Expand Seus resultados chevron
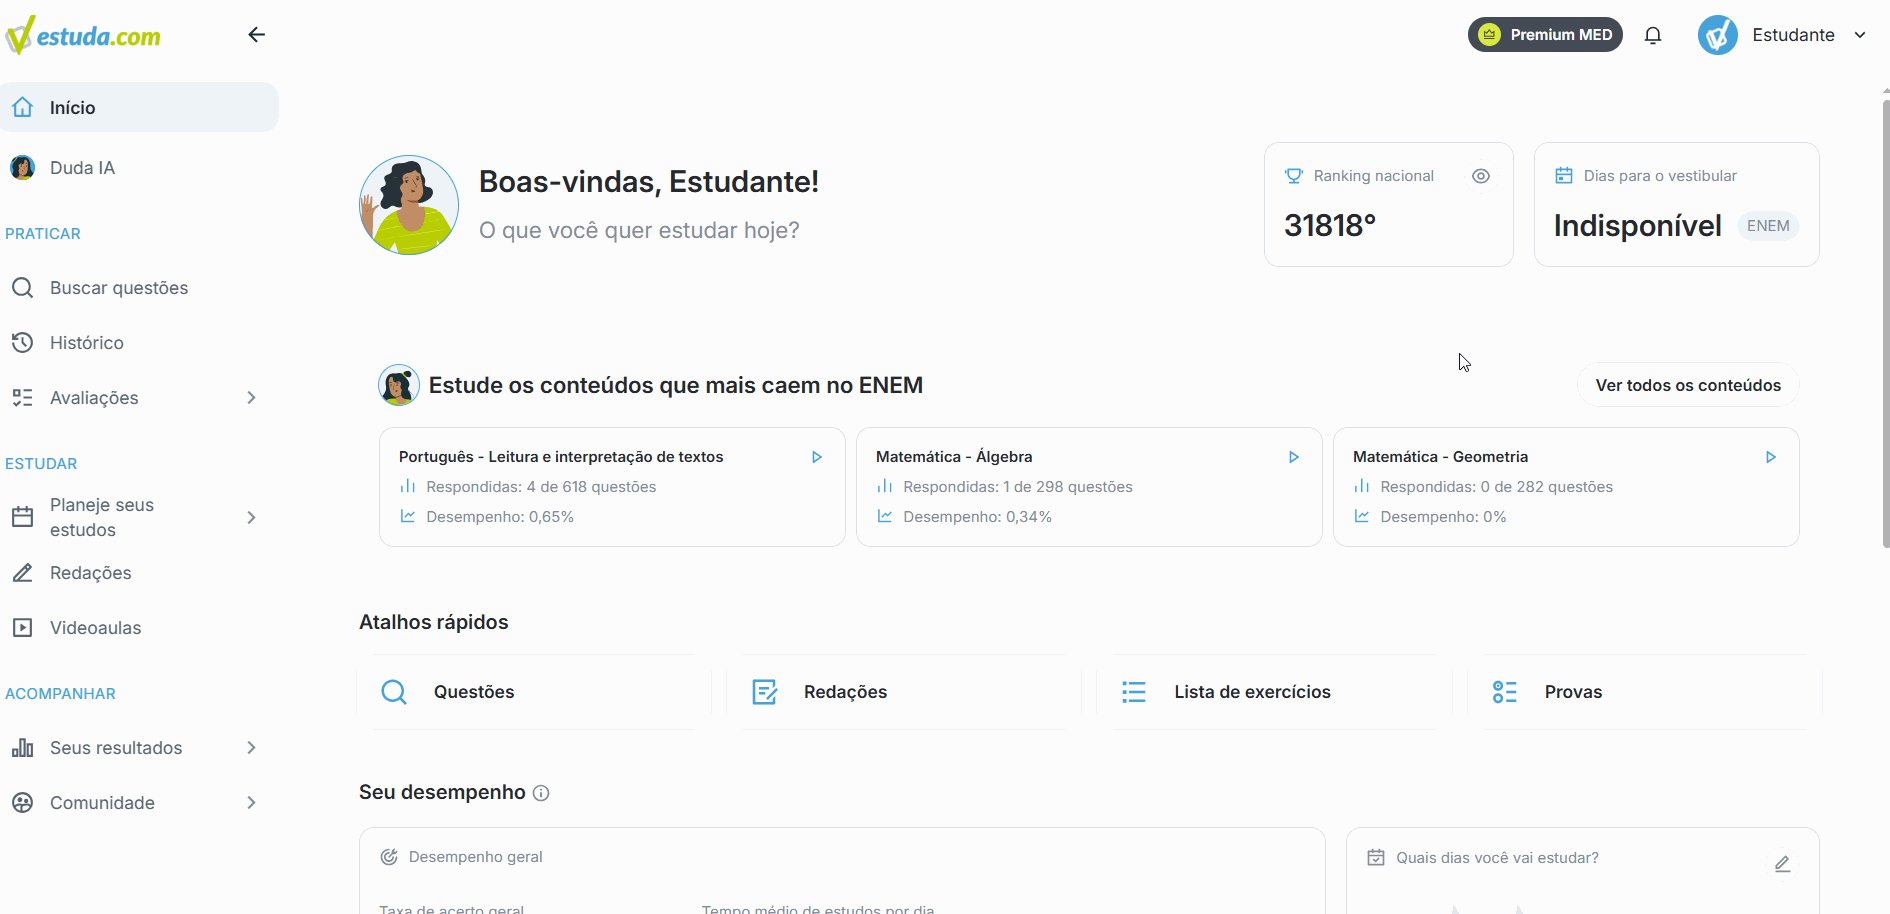1890x914 pixels. coord(251,748)
